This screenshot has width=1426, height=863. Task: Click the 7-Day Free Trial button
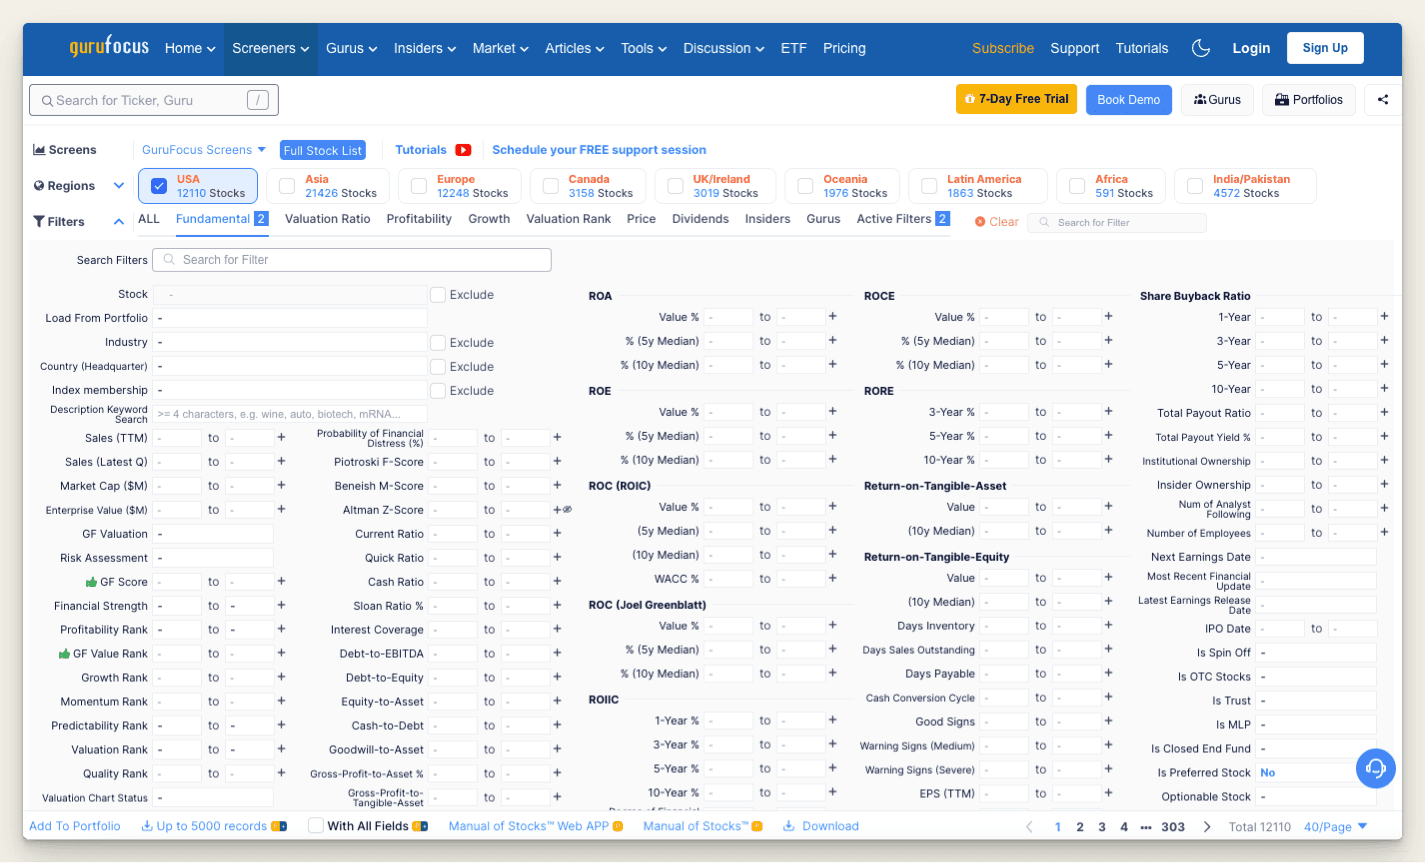click(1017, 99)
